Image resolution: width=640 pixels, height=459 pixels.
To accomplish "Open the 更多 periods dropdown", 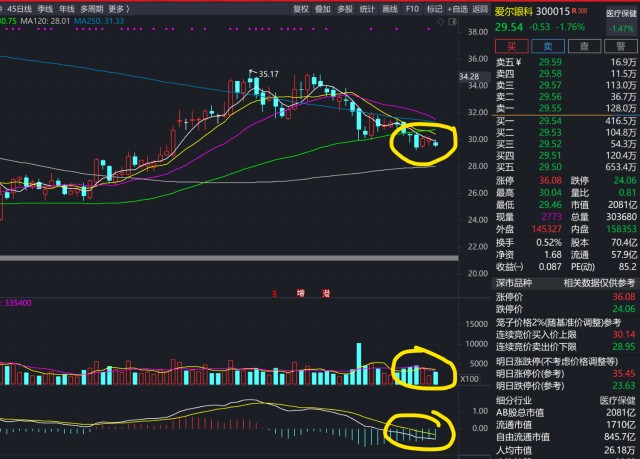I will pos(119,8).
